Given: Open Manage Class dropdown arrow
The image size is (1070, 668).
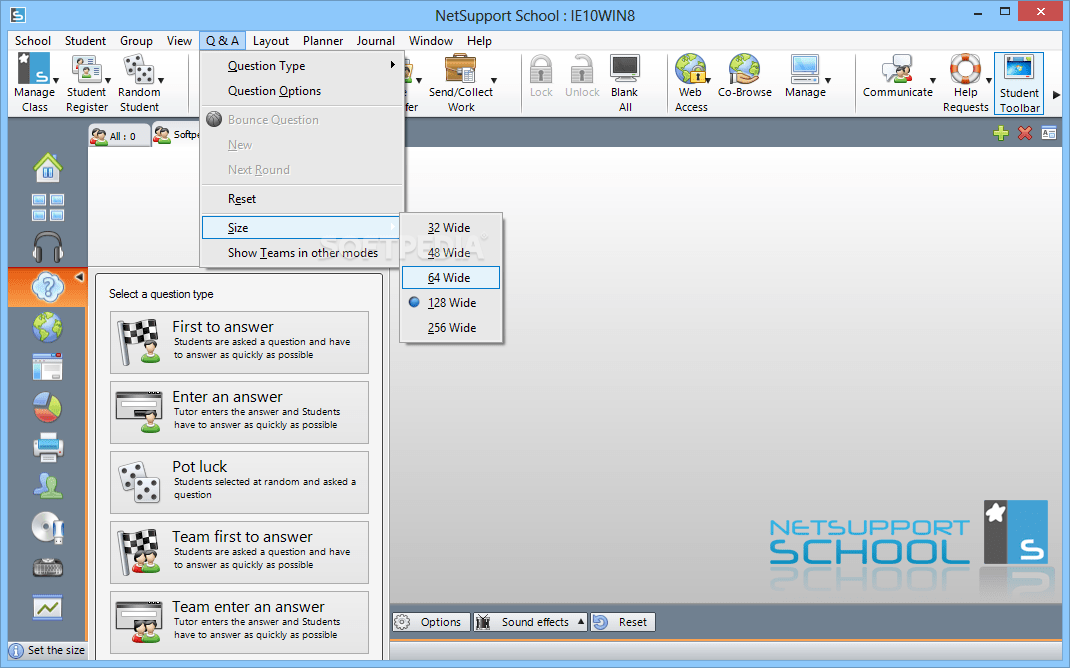Looking at the screenshot, I should pyautogui.click(x=56, y=81).
